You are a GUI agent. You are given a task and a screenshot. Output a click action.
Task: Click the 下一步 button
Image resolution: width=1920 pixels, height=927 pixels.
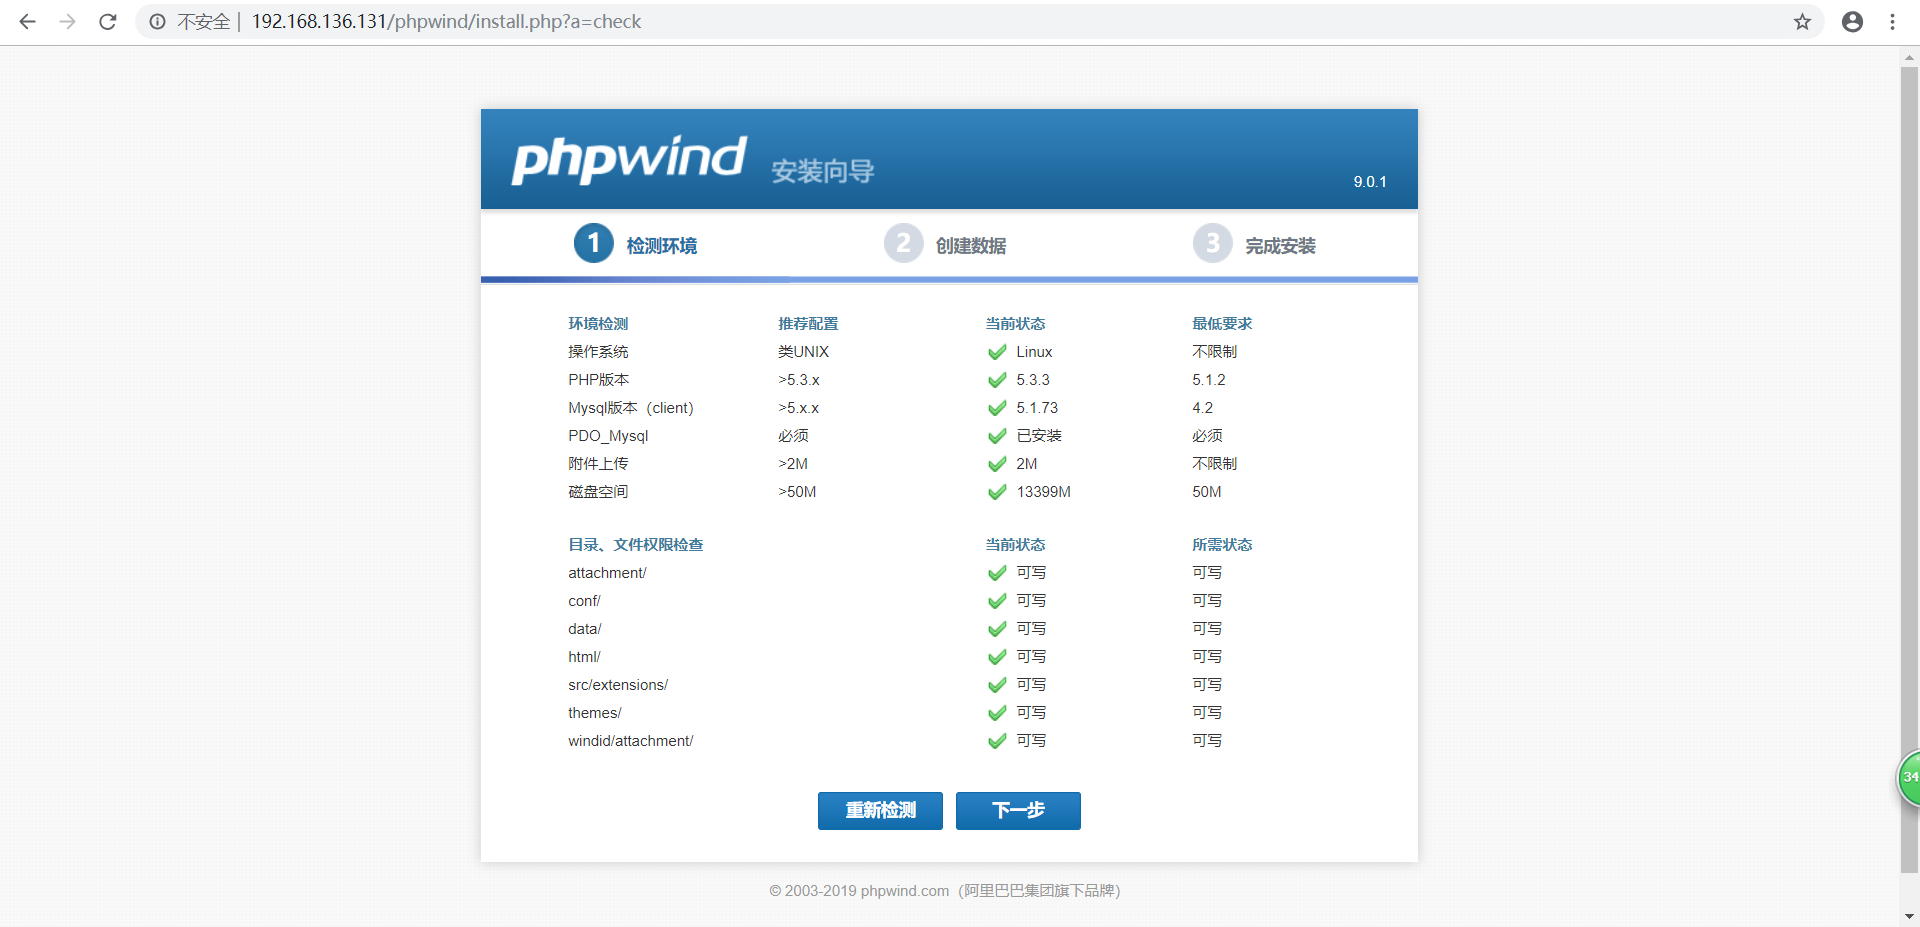pos(1018,811)
